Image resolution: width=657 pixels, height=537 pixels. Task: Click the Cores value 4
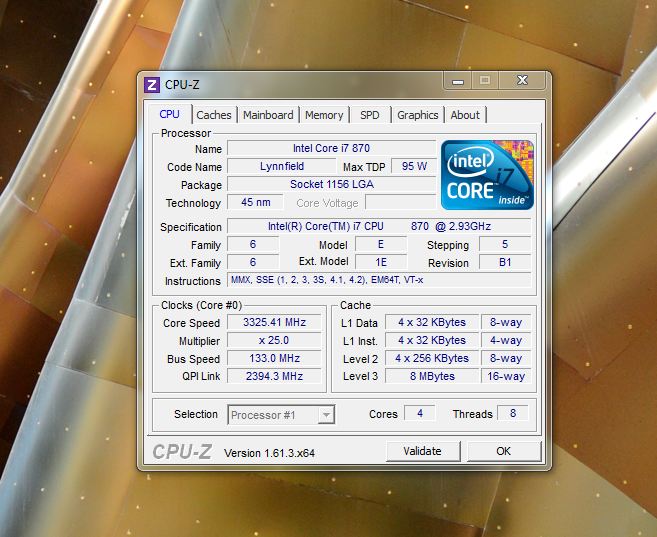click(x=420, y=413)
